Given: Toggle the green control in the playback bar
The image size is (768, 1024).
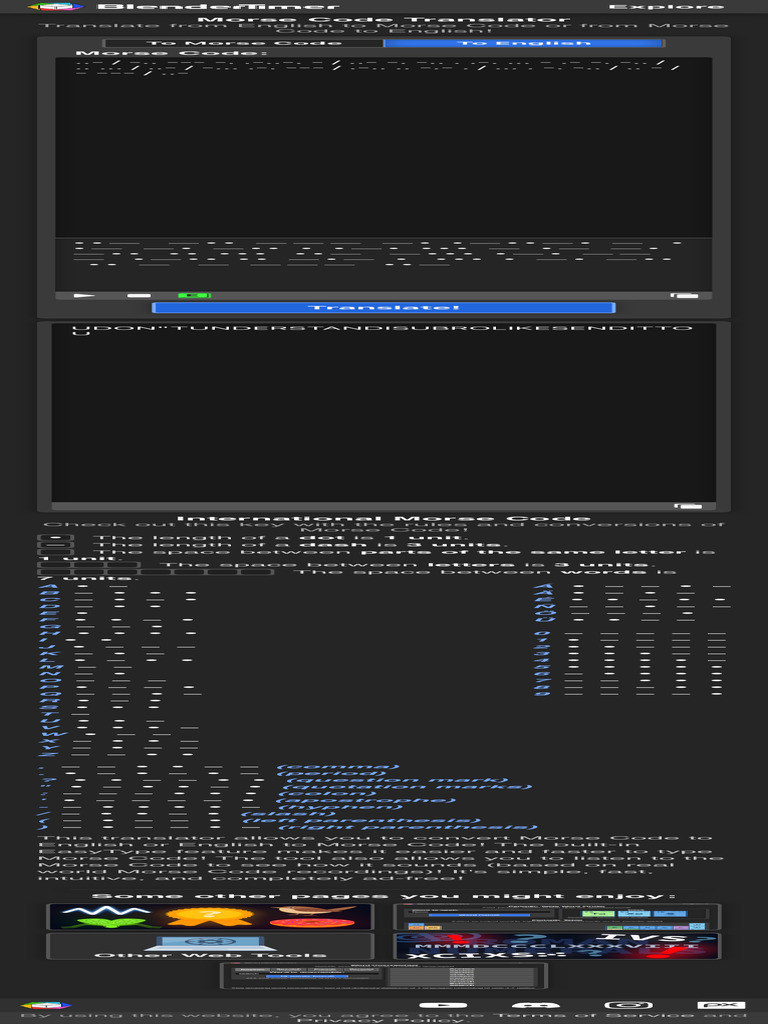Looking at the screenshot, I should point(194,296).
